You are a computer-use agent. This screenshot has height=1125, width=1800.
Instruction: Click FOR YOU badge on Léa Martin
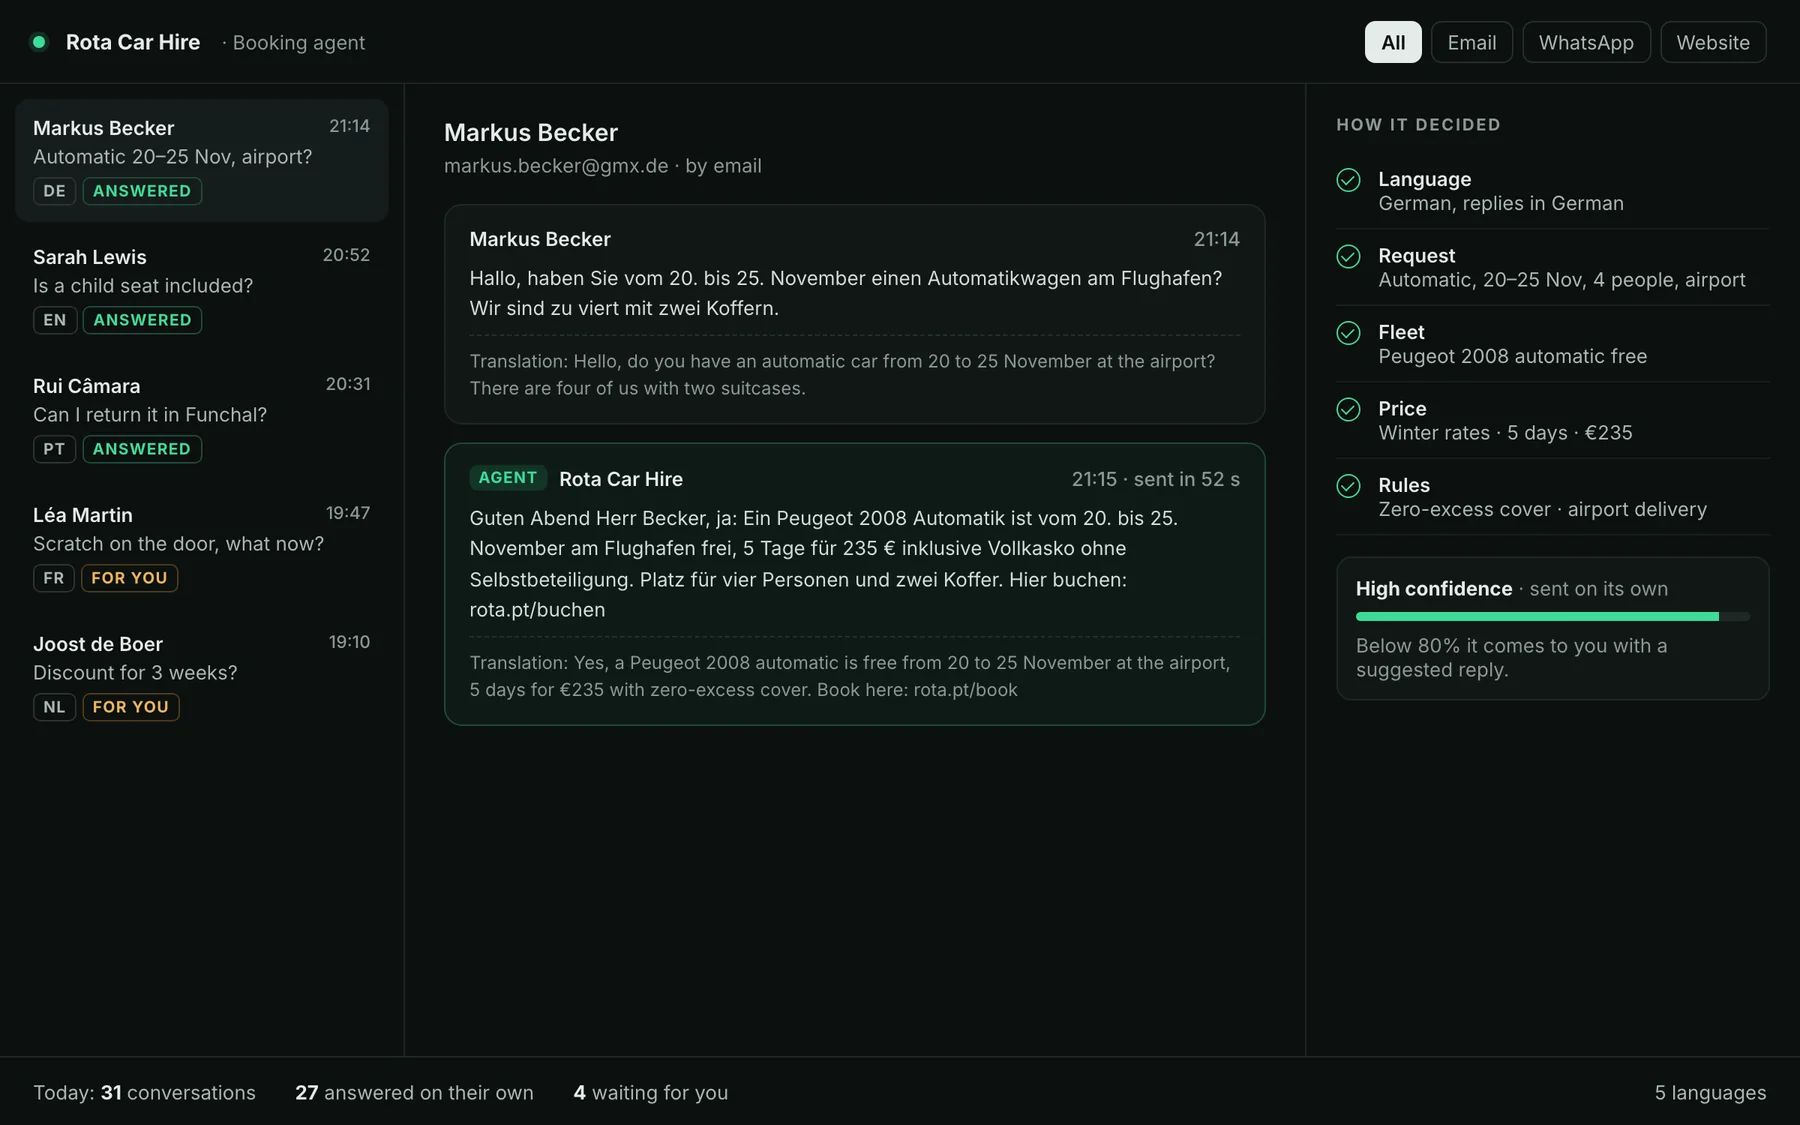[129, 578]
